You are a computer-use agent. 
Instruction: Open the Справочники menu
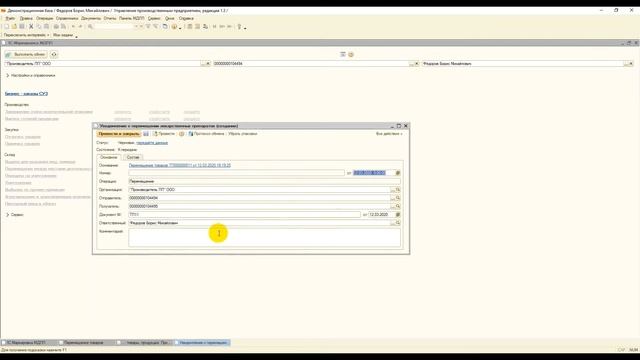click(x=67, y=18)
